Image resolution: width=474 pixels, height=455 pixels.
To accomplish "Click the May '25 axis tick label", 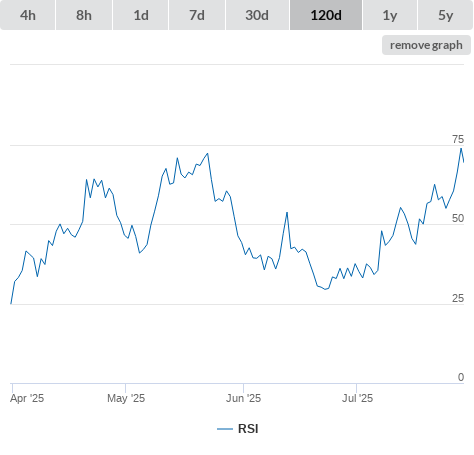I will [126, 398].
